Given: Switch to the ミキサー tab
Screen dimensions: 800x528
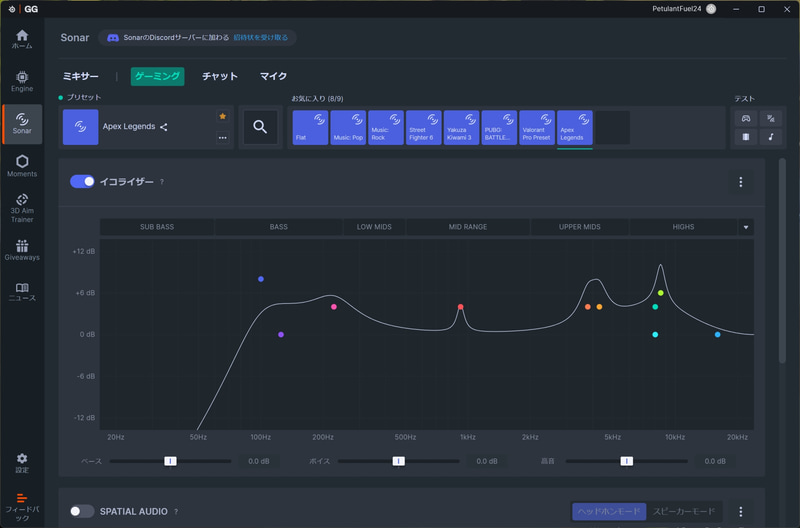Looking at the screenshot, I should click(x=81, y=77).
